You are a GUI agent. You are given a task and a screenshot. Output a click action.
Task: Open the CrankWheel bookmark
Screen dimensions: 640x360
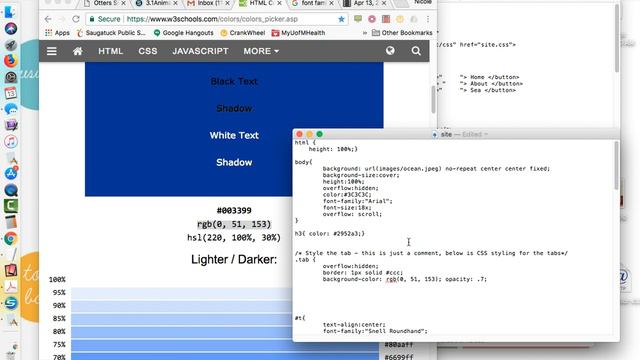point(242,33)
